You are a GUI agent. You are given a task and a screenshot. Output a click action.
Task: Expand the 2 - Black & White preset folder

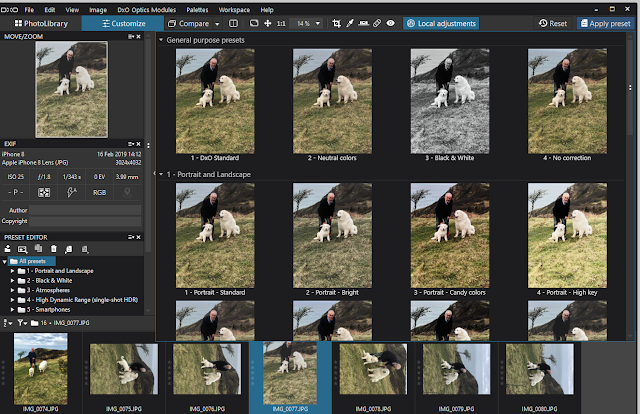click(13, 280)
